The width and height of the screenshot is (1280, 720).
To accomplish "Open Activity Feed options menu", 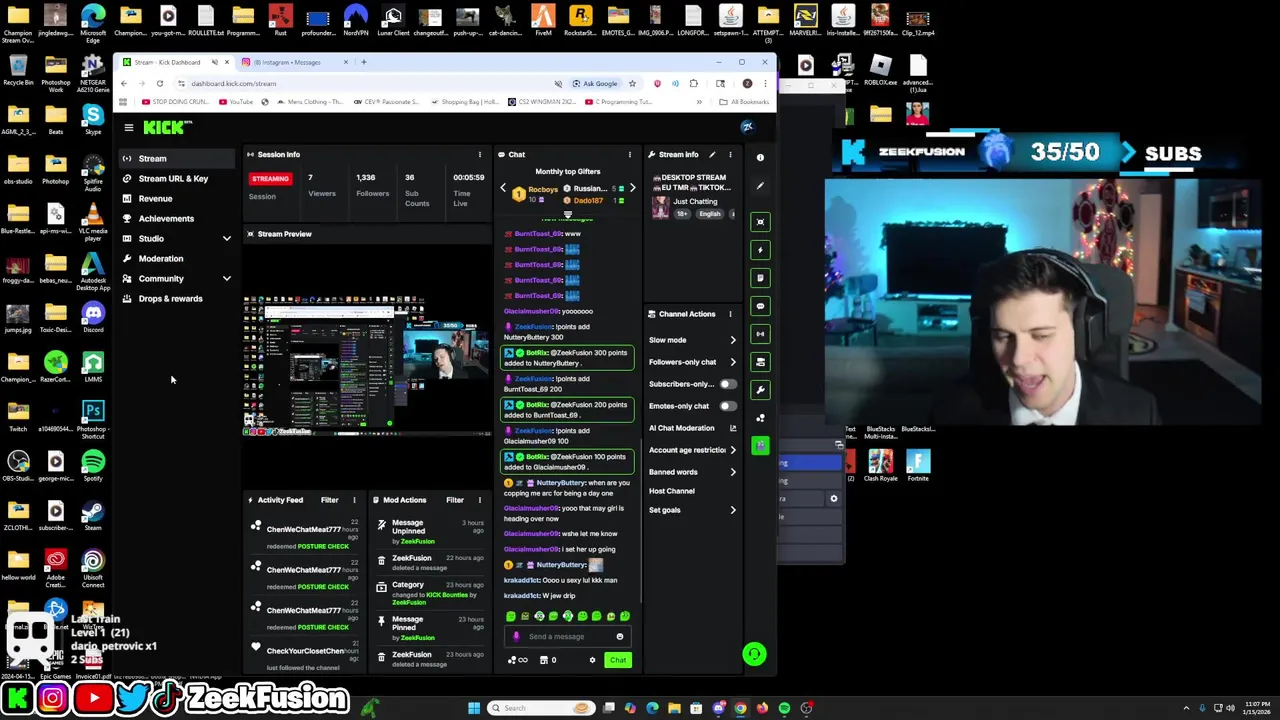I will [354, 500].
